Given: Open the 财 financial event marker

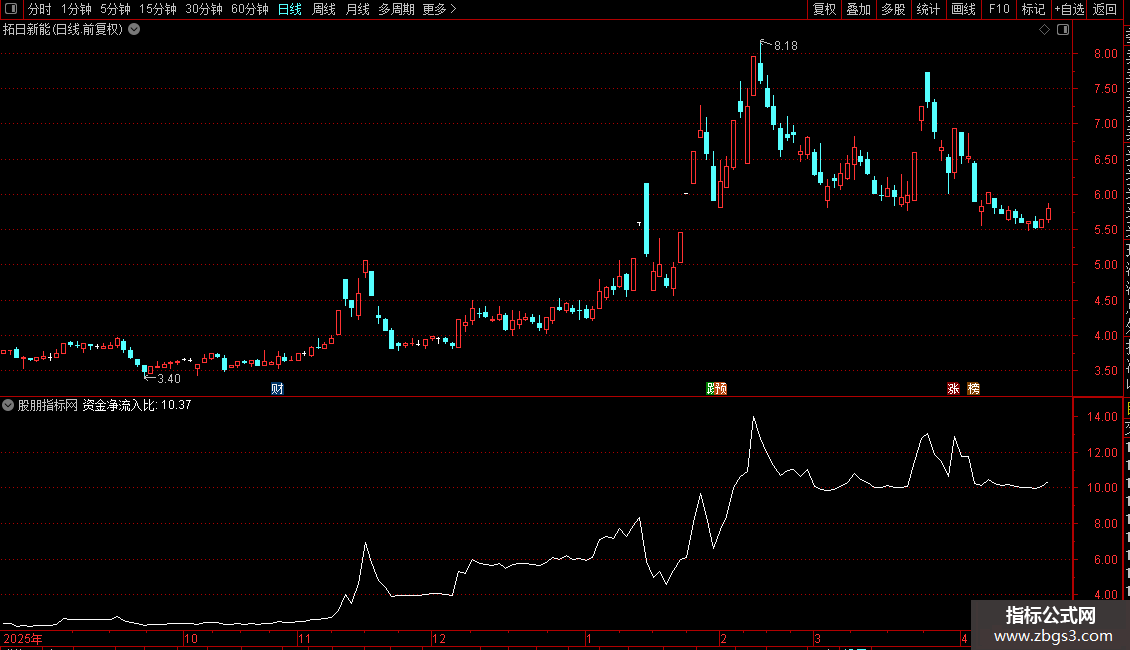Looking at the screenshot, I should click(x=277, y=389).
